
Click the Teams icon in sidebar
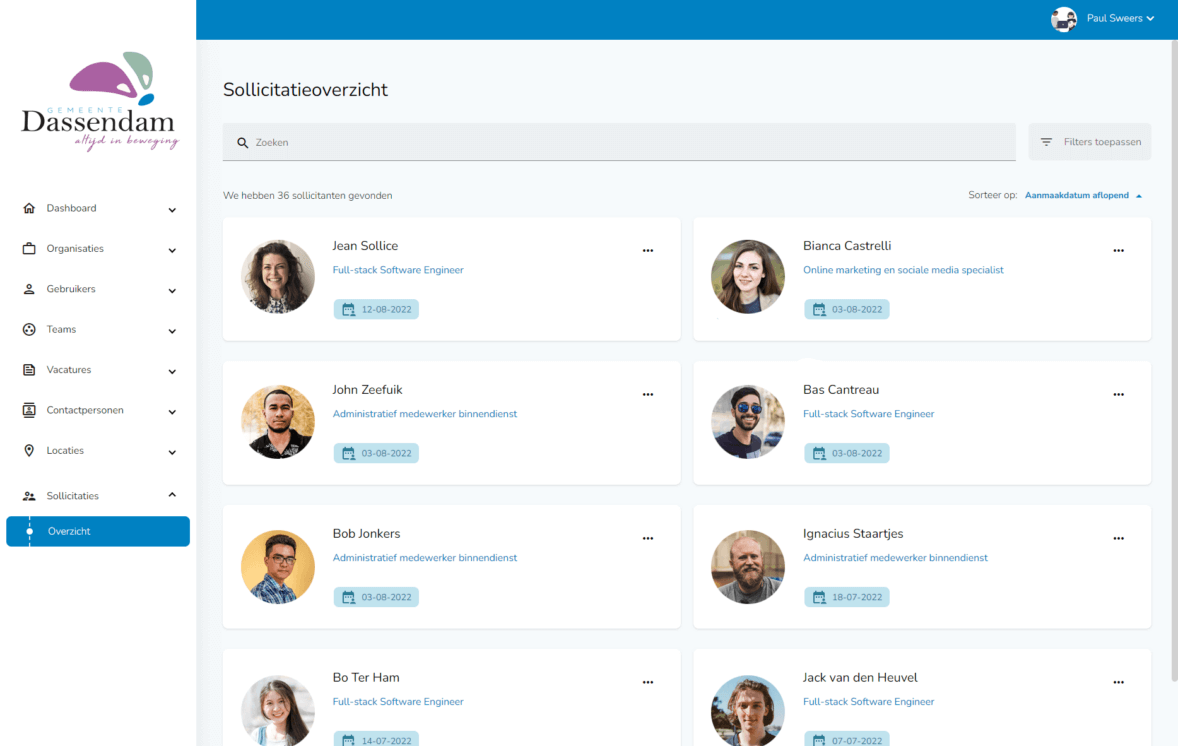point(29,329)
